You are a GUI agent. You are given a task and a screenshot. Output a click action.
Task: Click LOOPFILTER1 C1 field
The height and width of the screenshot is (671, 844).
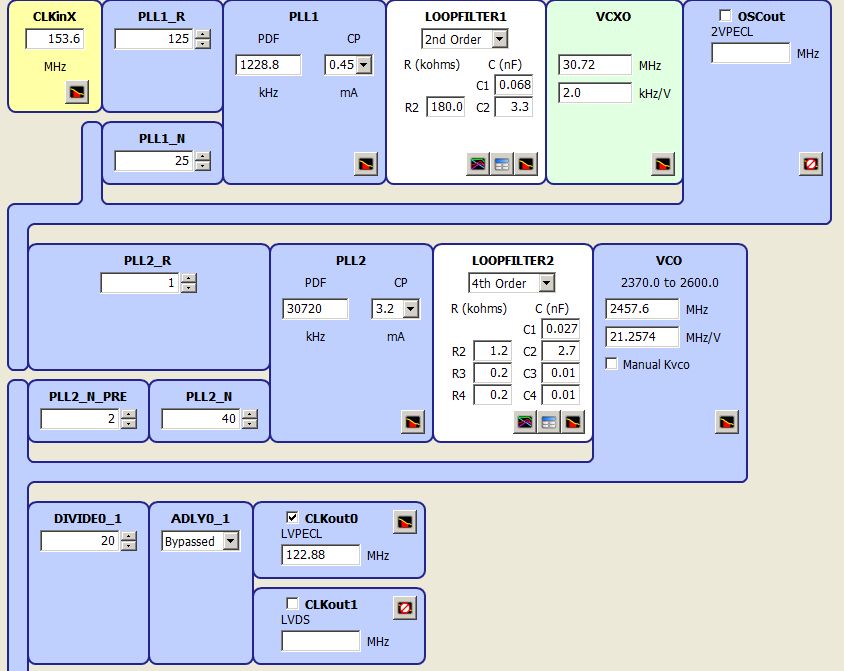514,84
